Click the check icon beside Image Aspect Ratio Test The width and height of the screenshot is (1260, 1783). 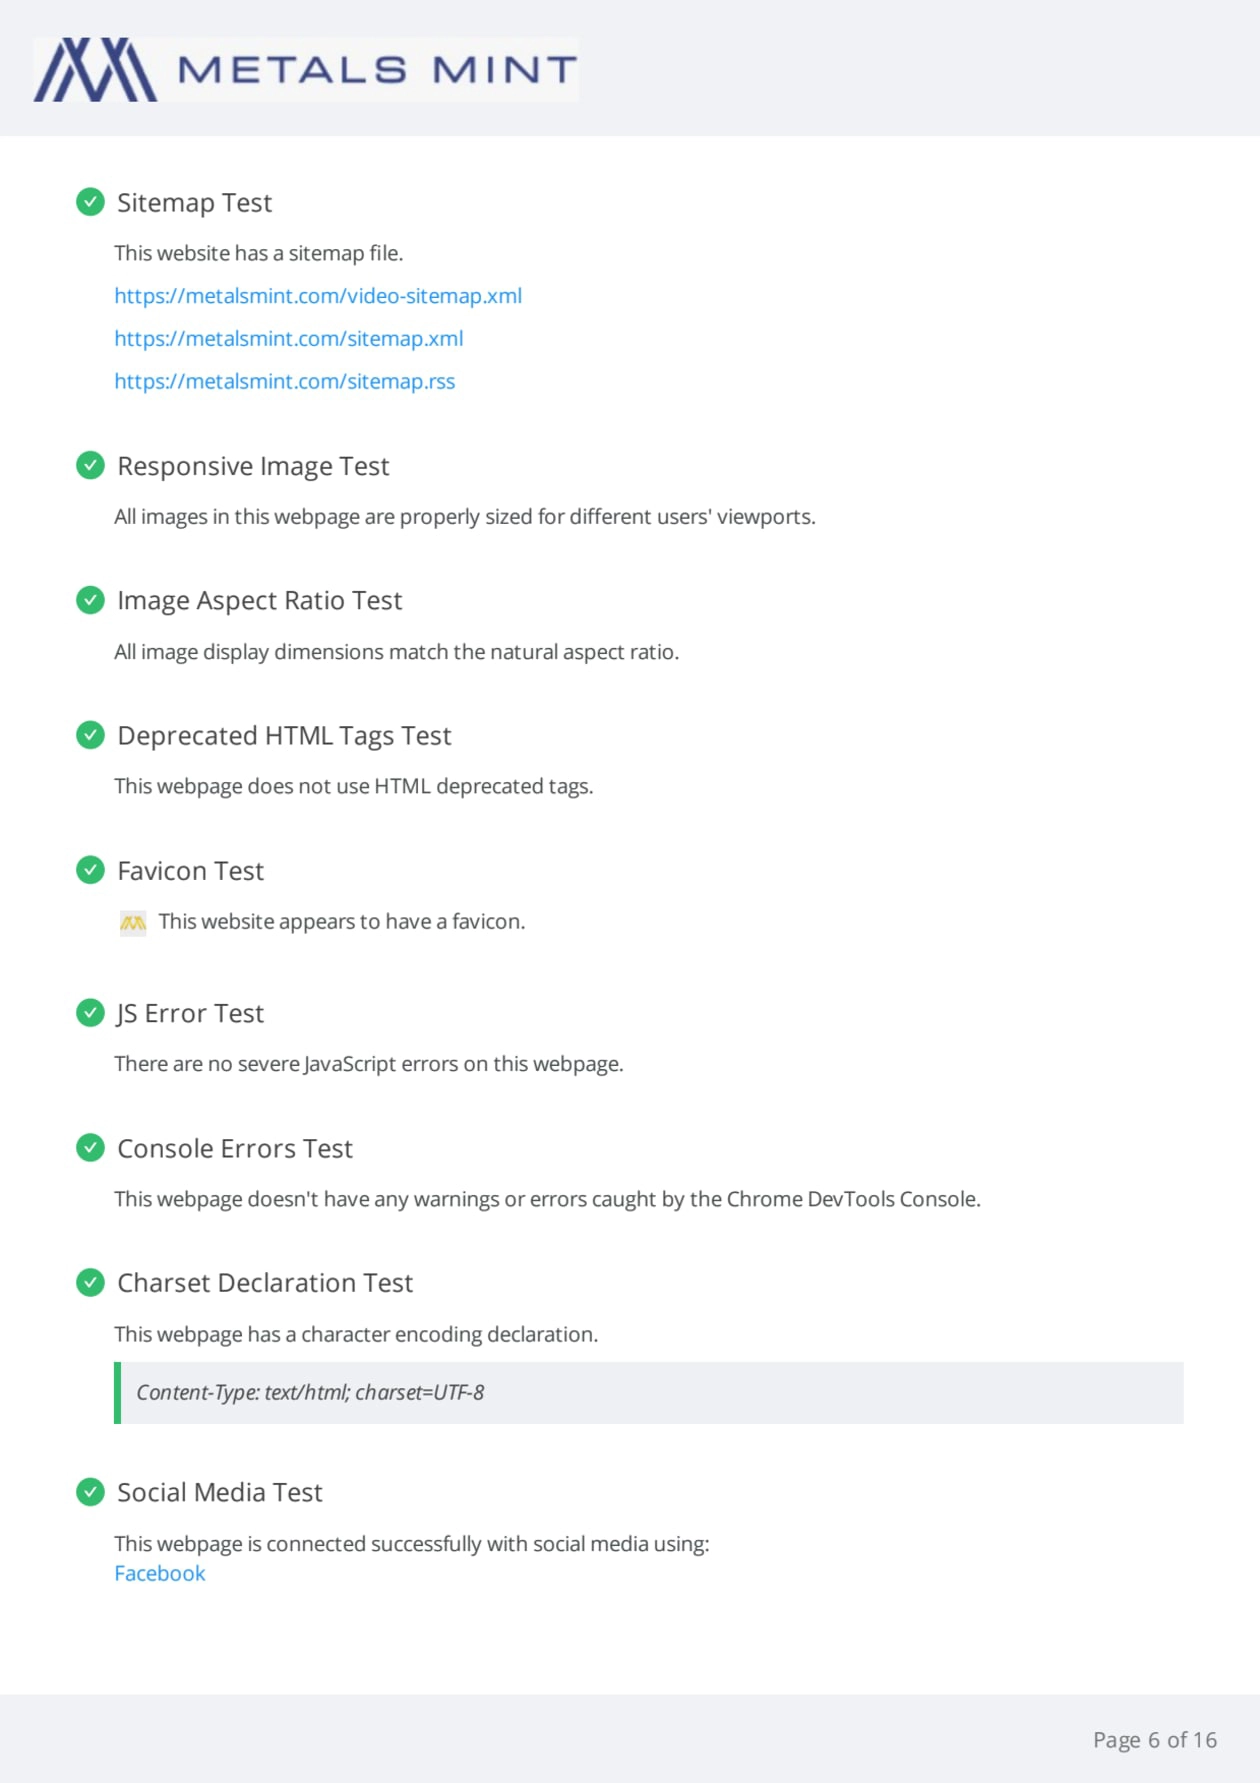90,600
